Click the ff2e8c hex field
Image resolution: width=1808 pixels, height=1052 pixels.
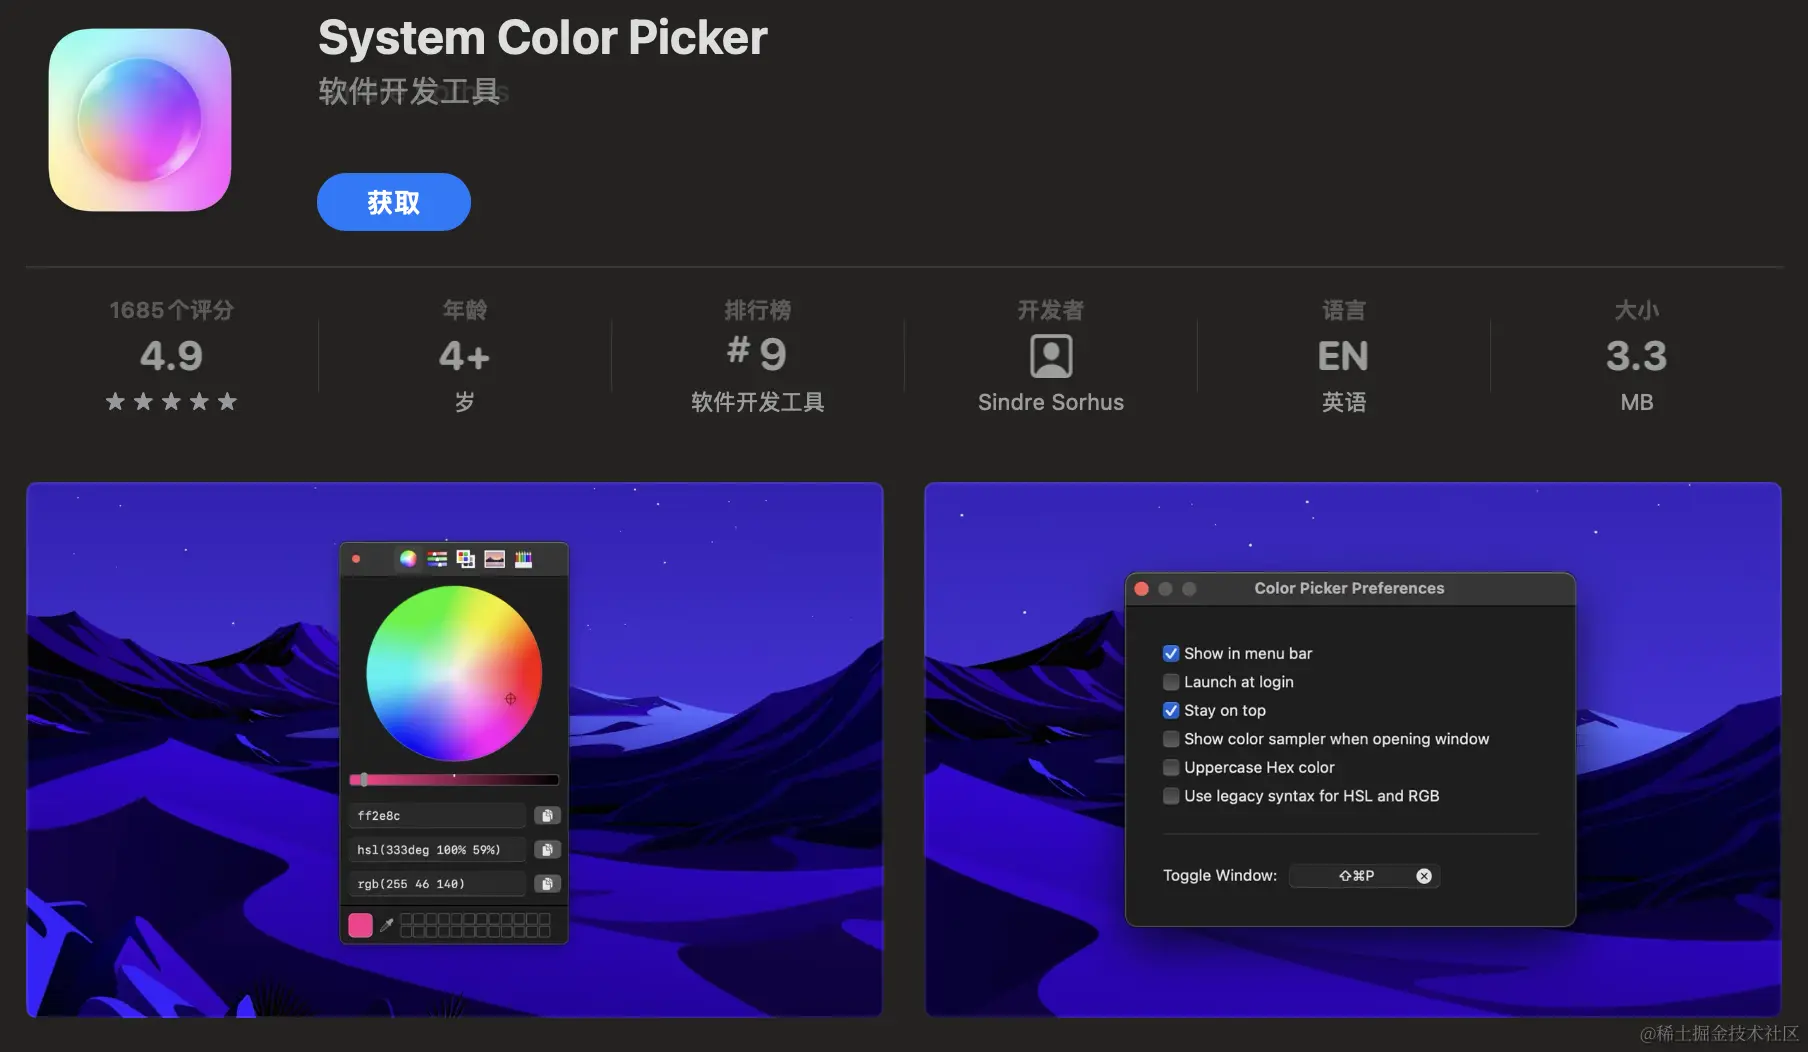pos(437,816)
